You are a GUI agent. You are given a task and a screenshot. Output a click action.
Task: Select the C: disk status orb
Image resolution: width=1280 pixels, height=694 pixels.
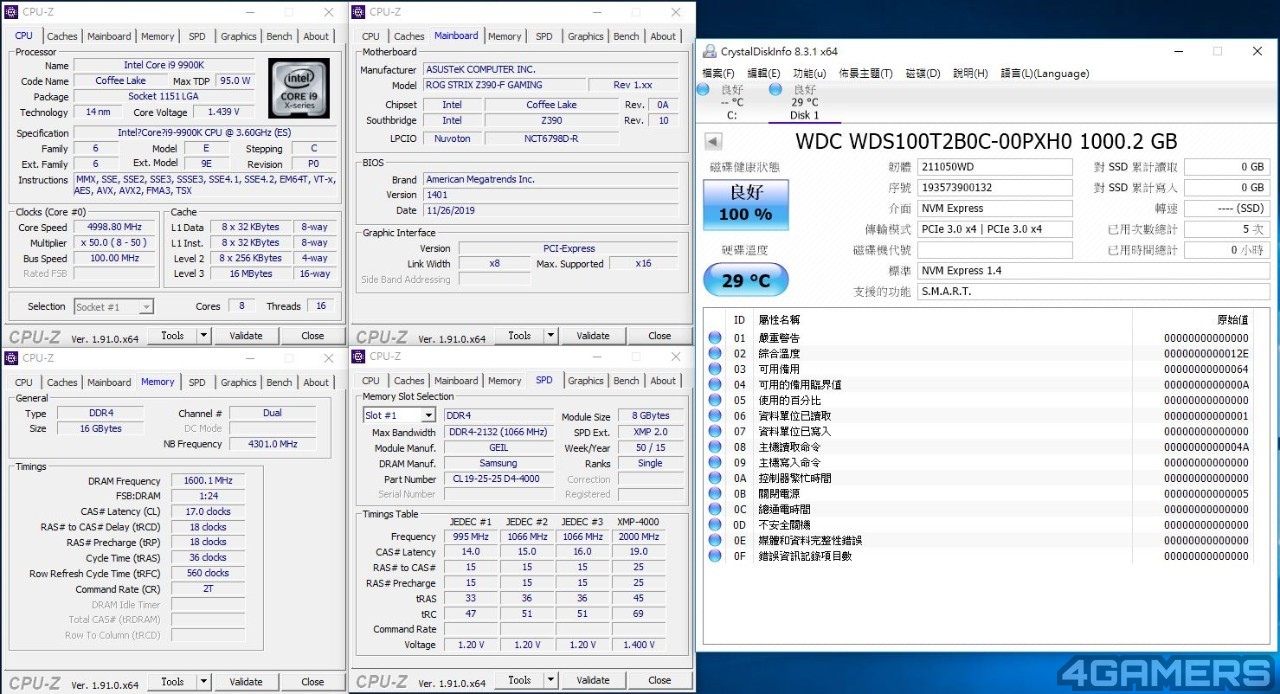pos(703,90)
